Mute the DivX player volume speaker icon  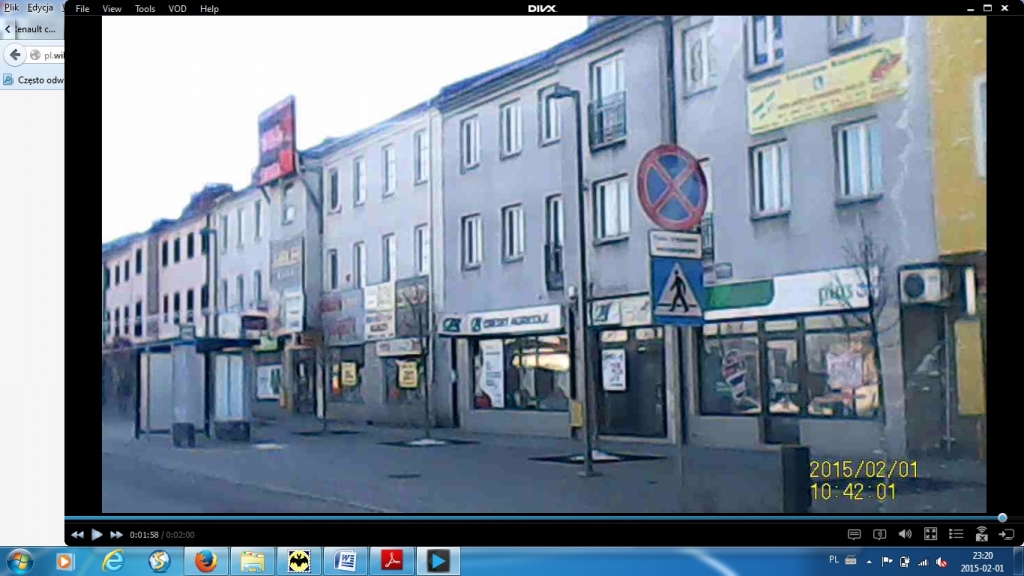pos(905,535)
